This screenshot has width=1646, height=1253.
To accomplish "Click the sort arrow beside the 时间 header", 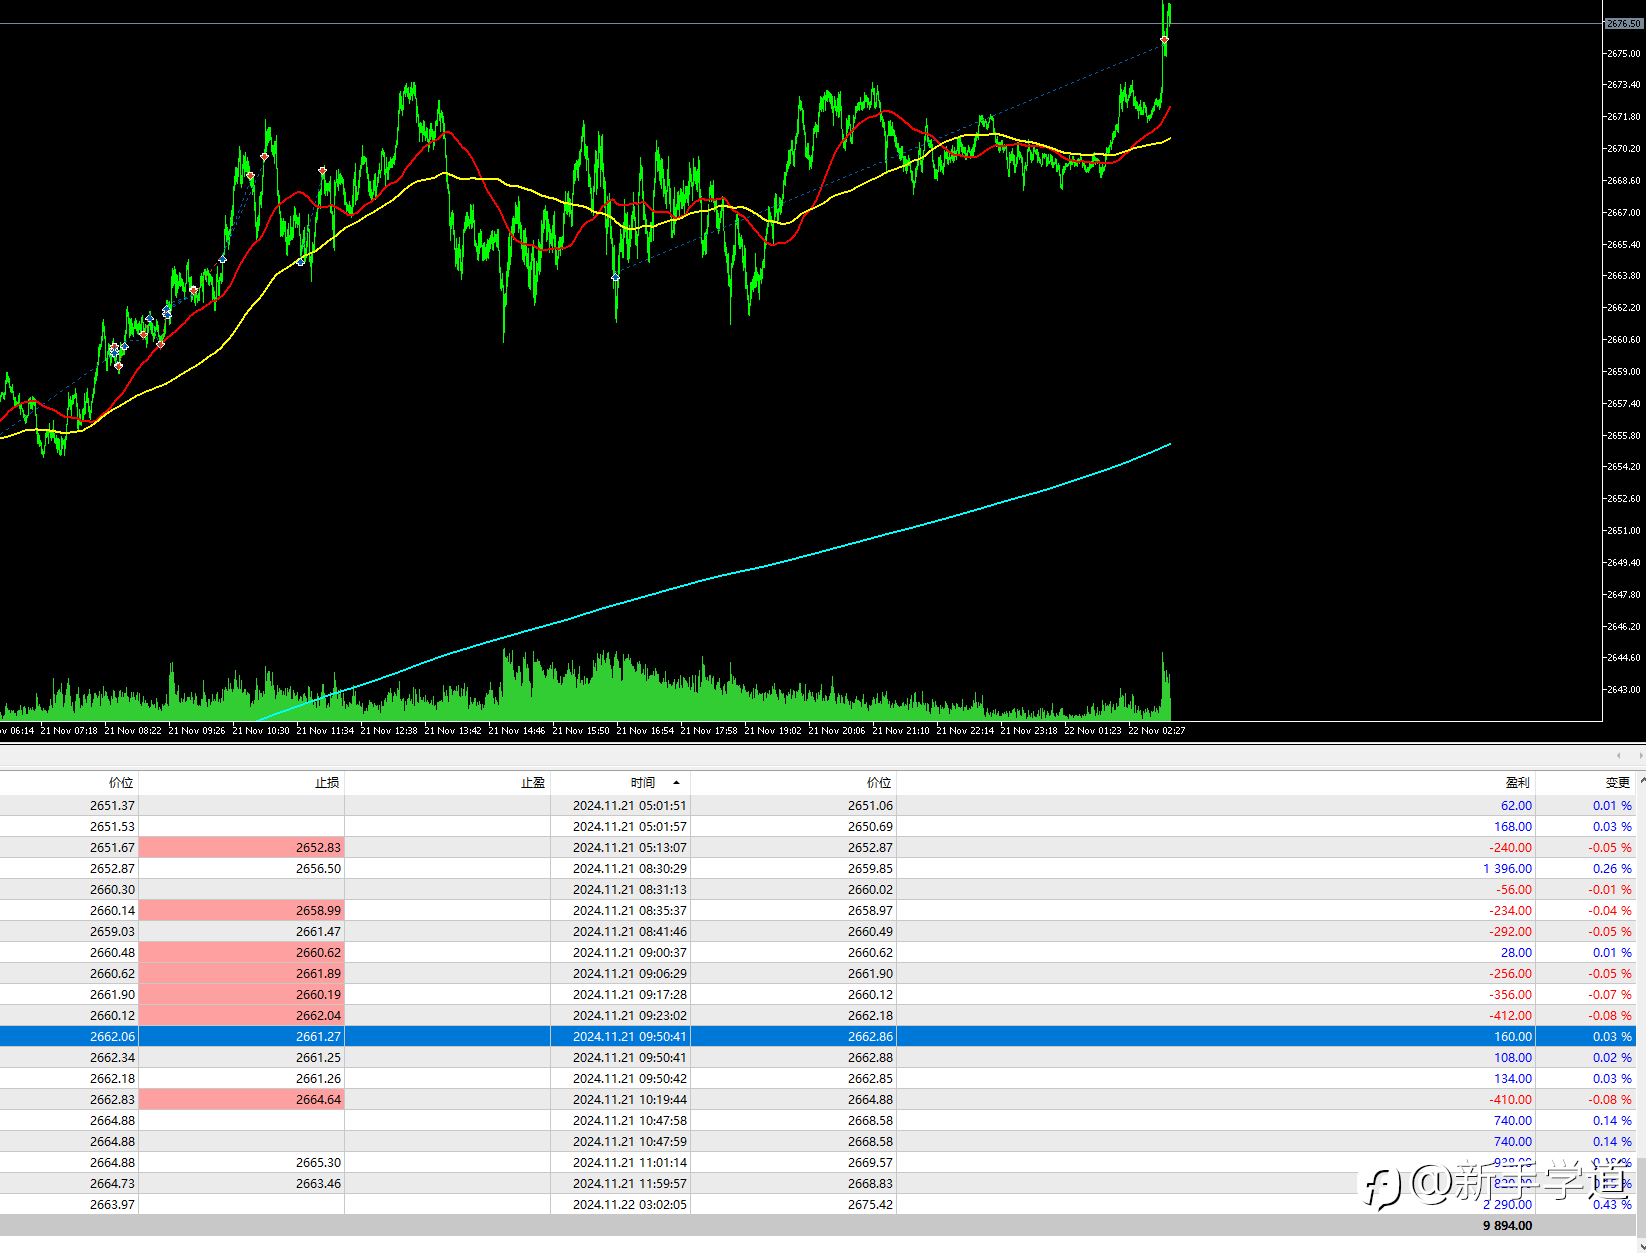I will [x=676, y=783].
